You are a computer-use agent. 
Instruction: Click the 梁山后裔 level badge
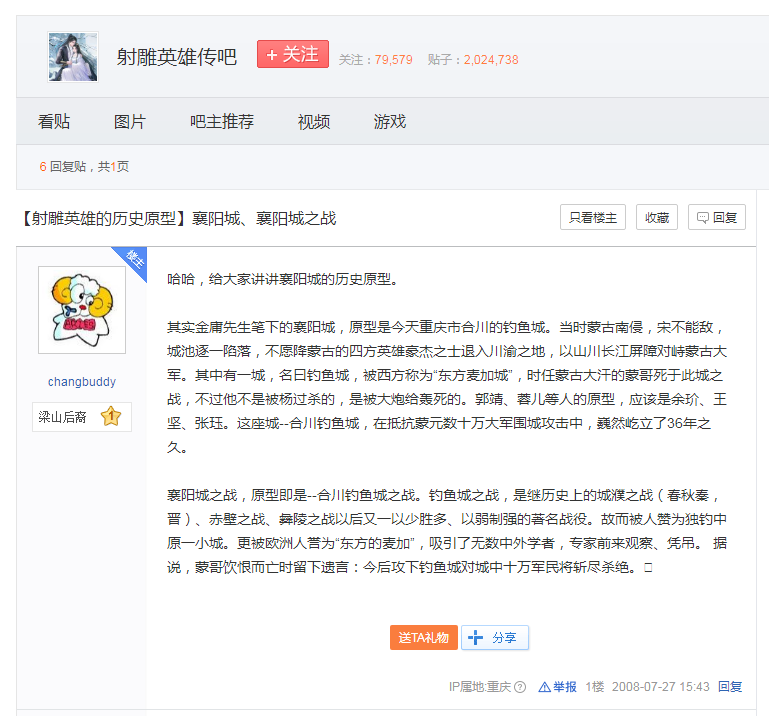82,417
